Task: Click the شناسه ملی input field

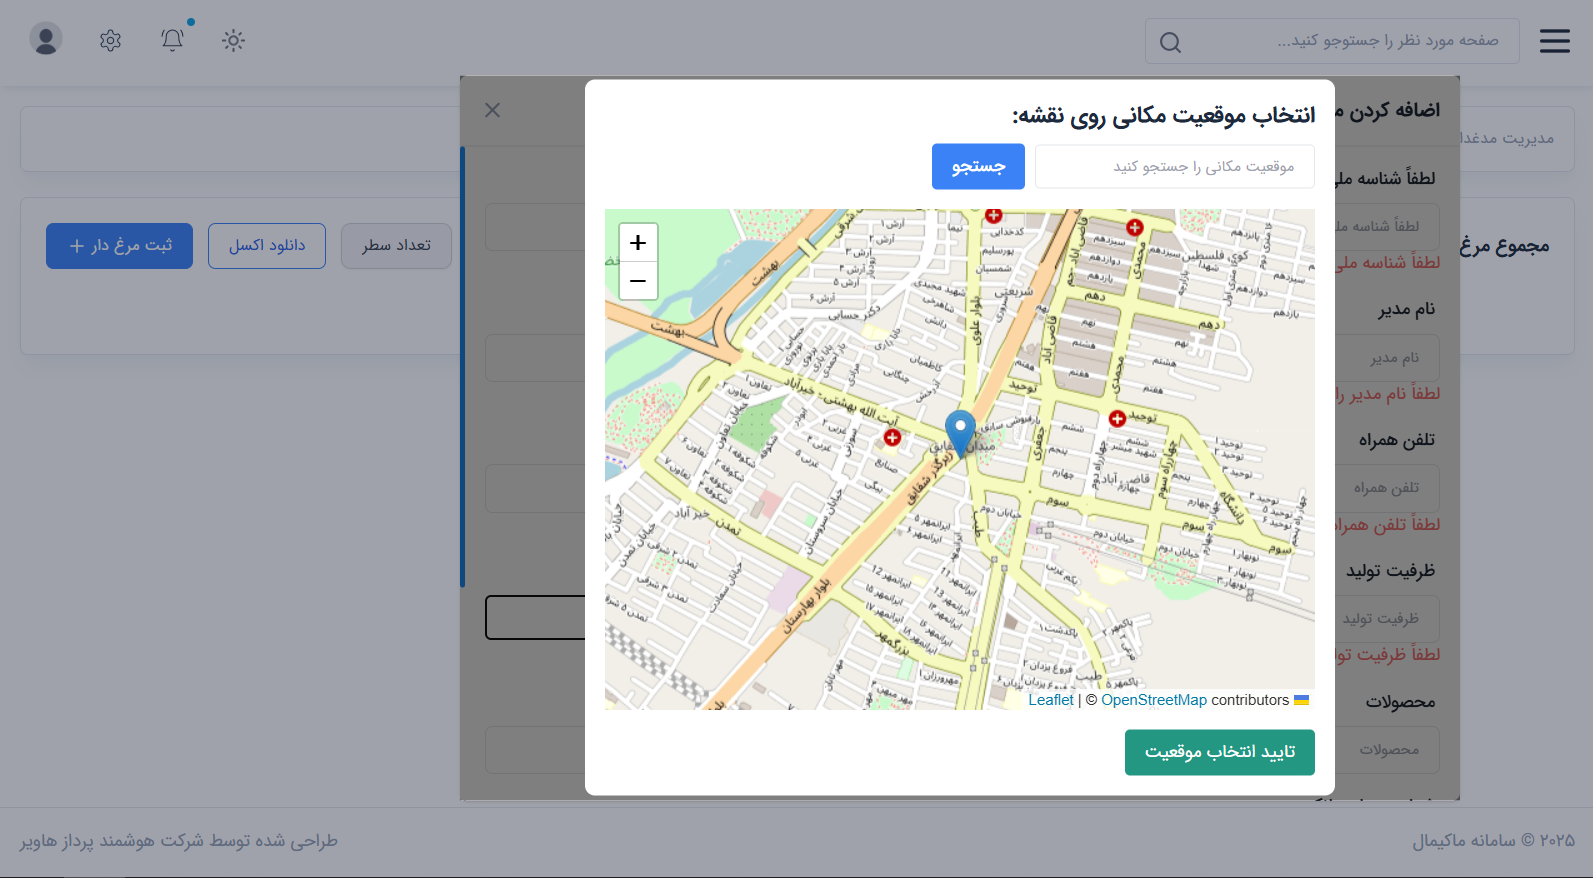Action: click(x=1387, y=227)
